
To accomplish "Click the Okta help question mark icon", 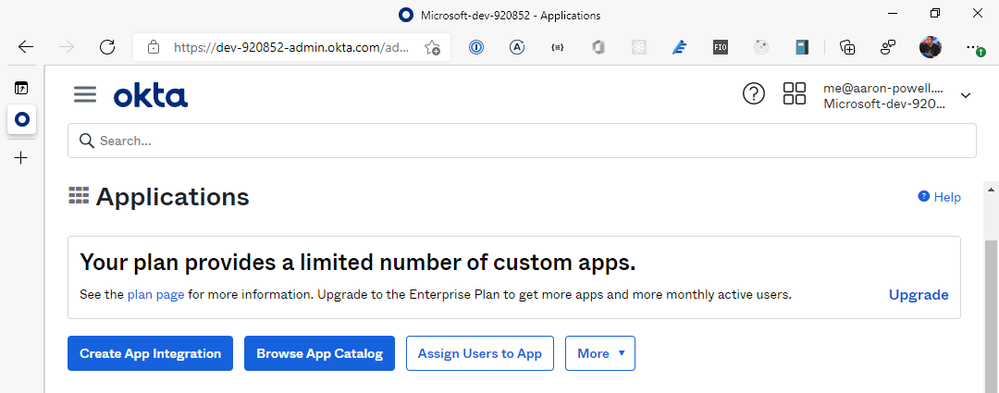I will point(754,94).
